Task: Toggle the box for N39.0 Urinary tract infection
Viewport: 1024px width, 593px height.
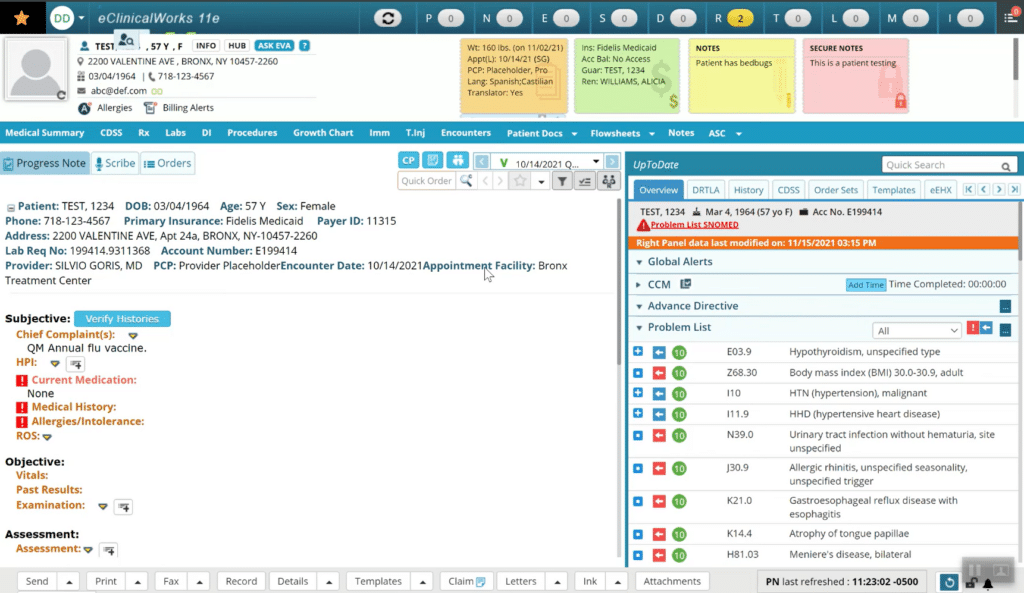Action: [638, 435]
